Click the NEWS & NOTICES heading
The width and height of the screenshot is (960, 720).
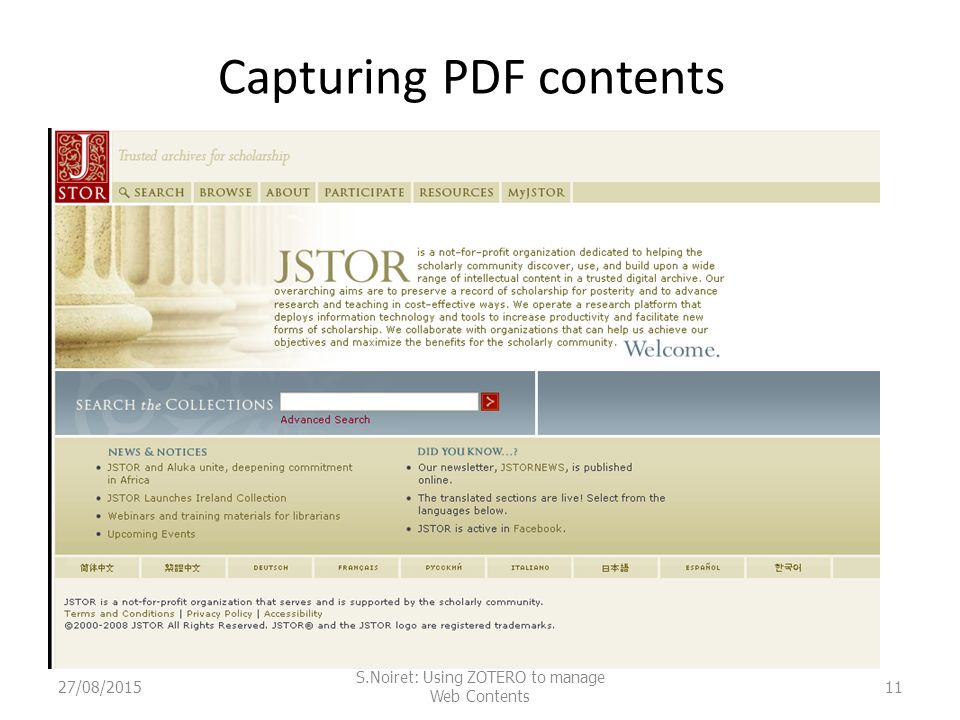(157, 452)
